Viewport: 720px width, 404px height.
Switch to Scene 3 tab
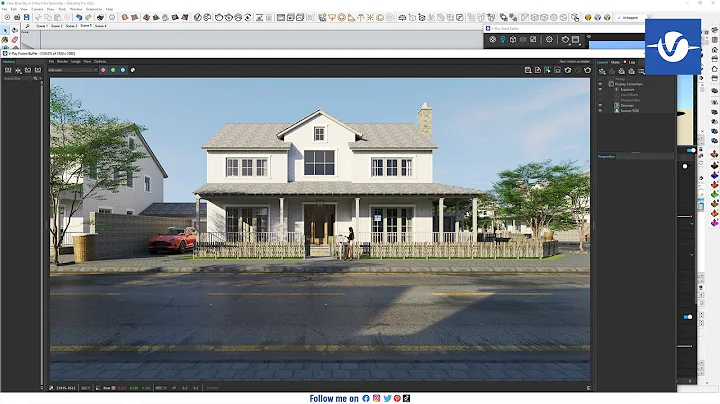(x=71, y=26)
